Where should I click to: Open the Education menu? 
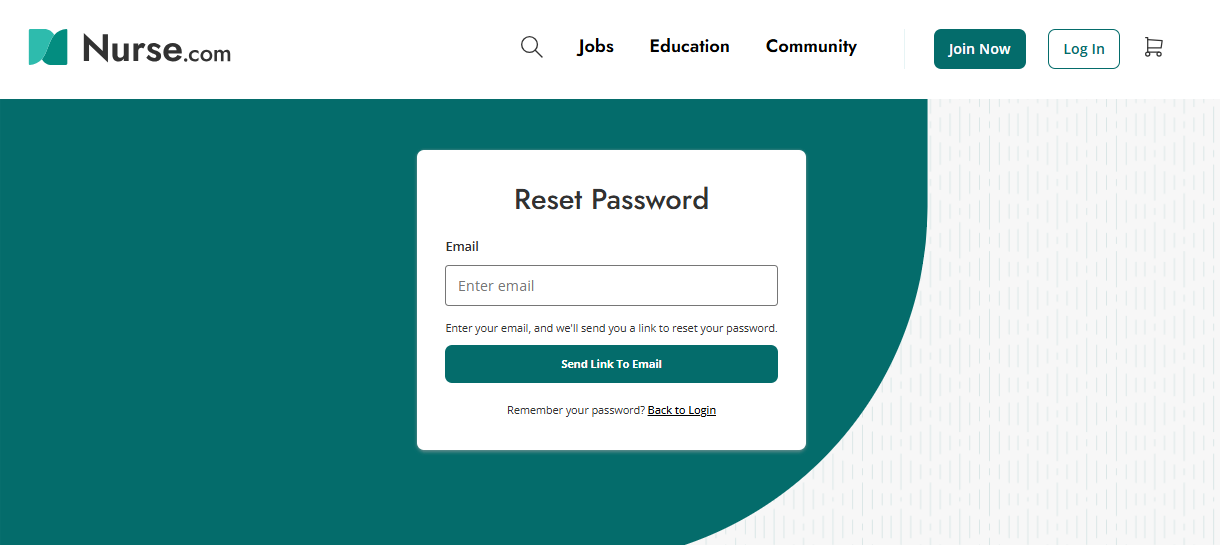point(689,46)
